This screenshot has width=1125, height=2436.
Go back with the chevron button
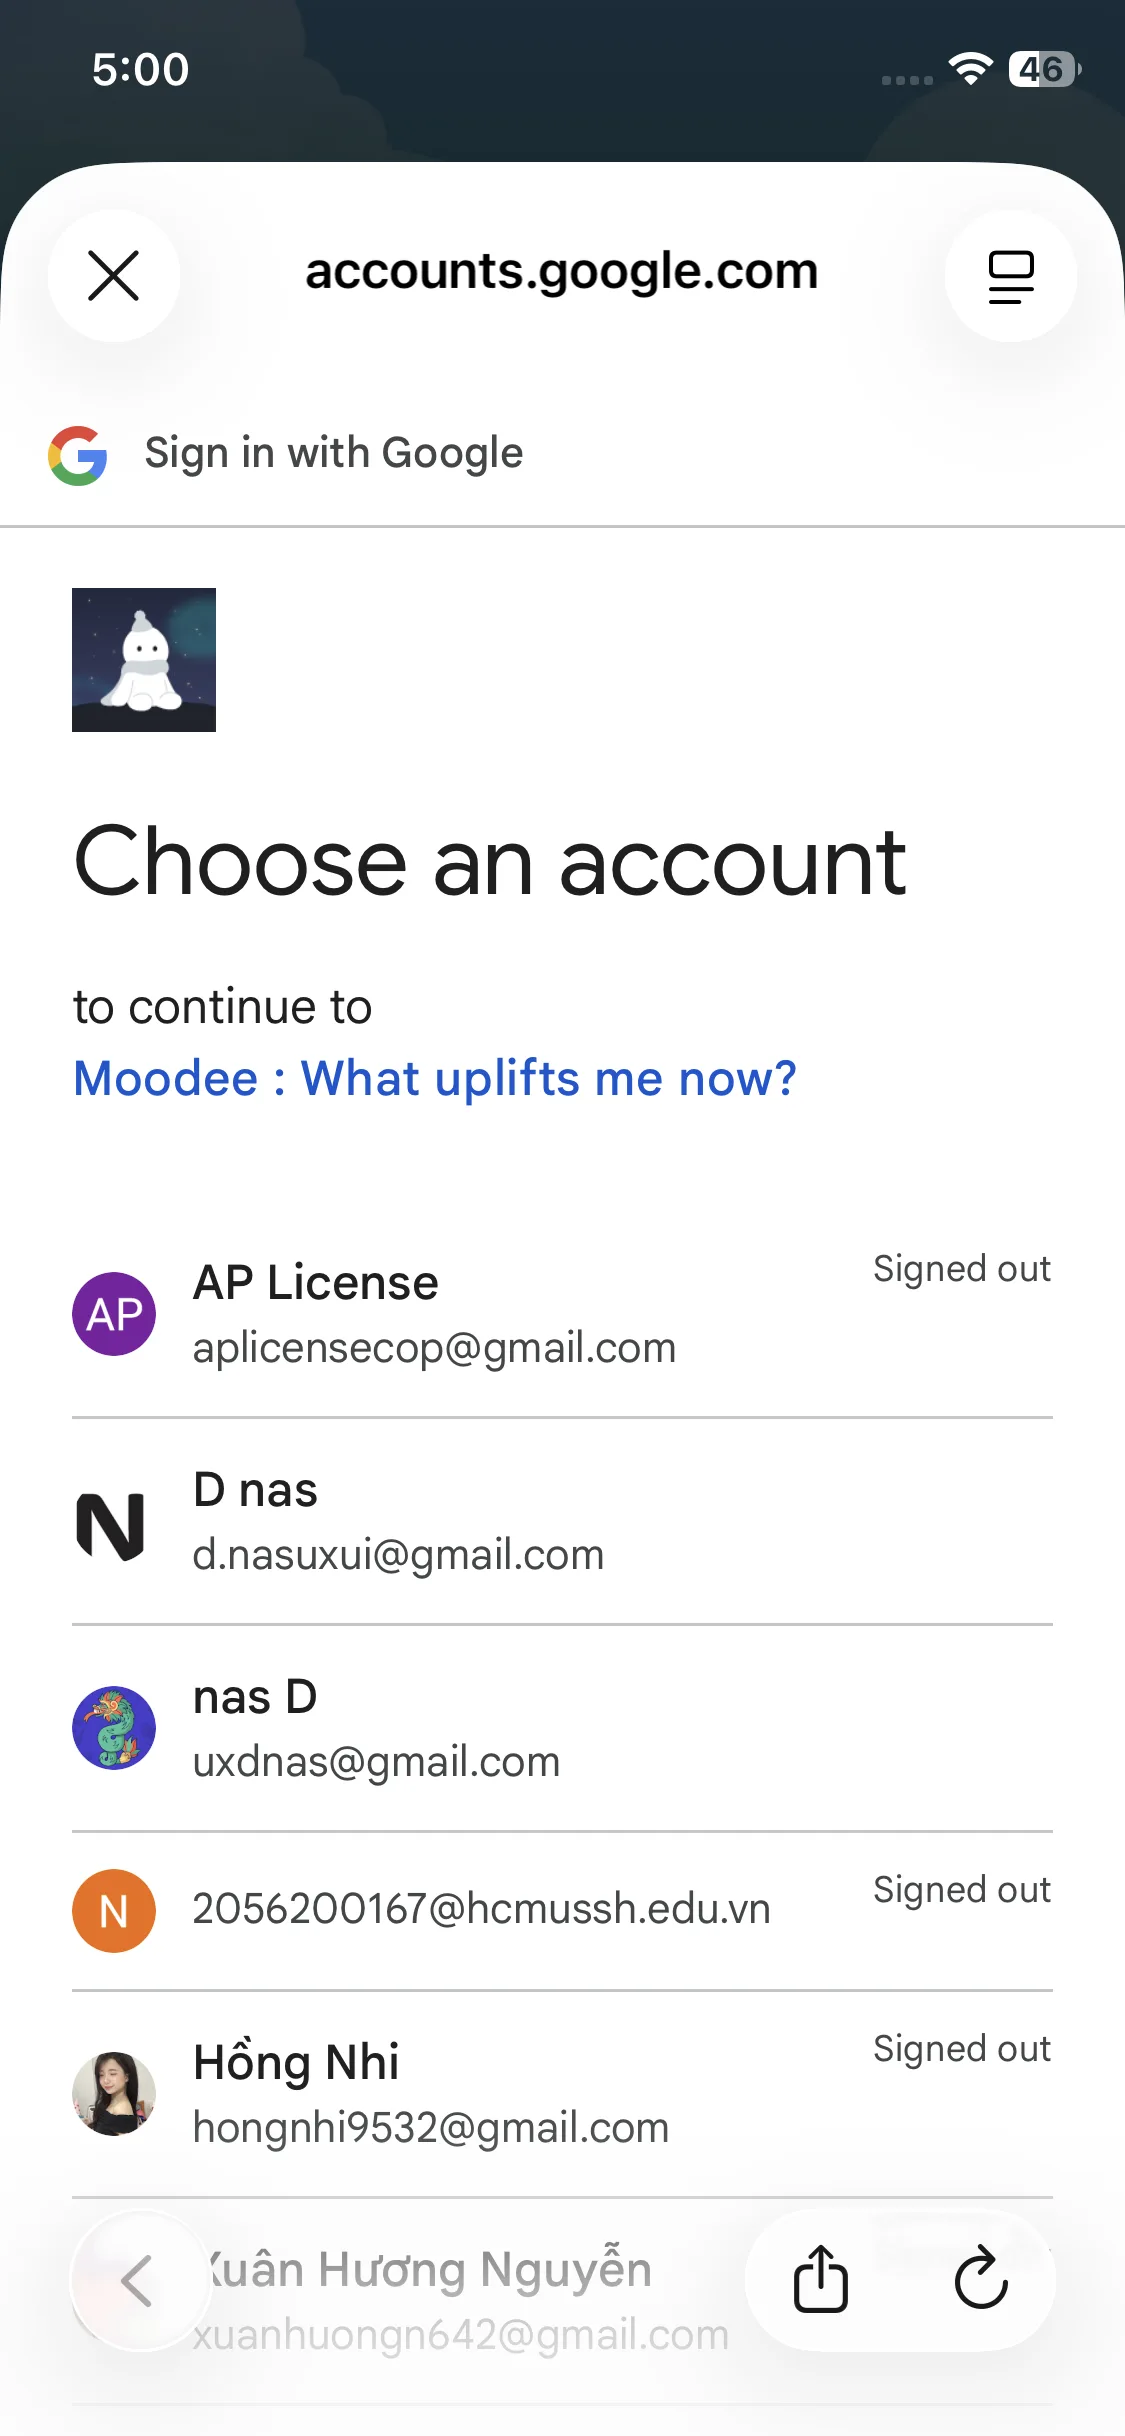tap(138, 2280)
